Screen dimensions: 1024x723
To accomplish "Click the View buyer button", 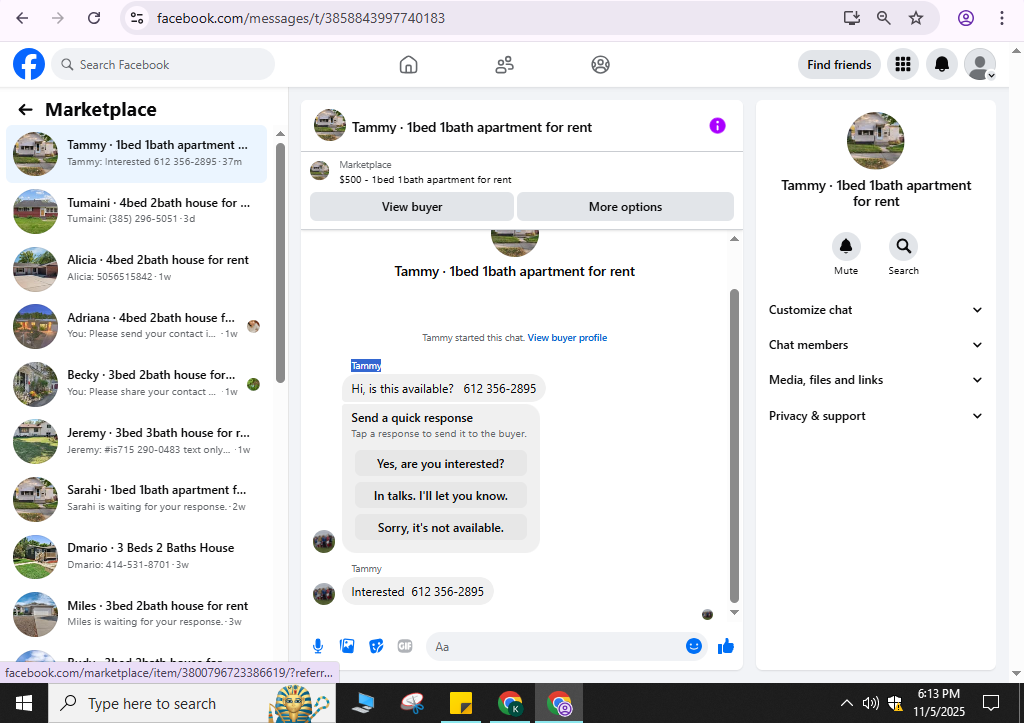I will tap(411, 206).
